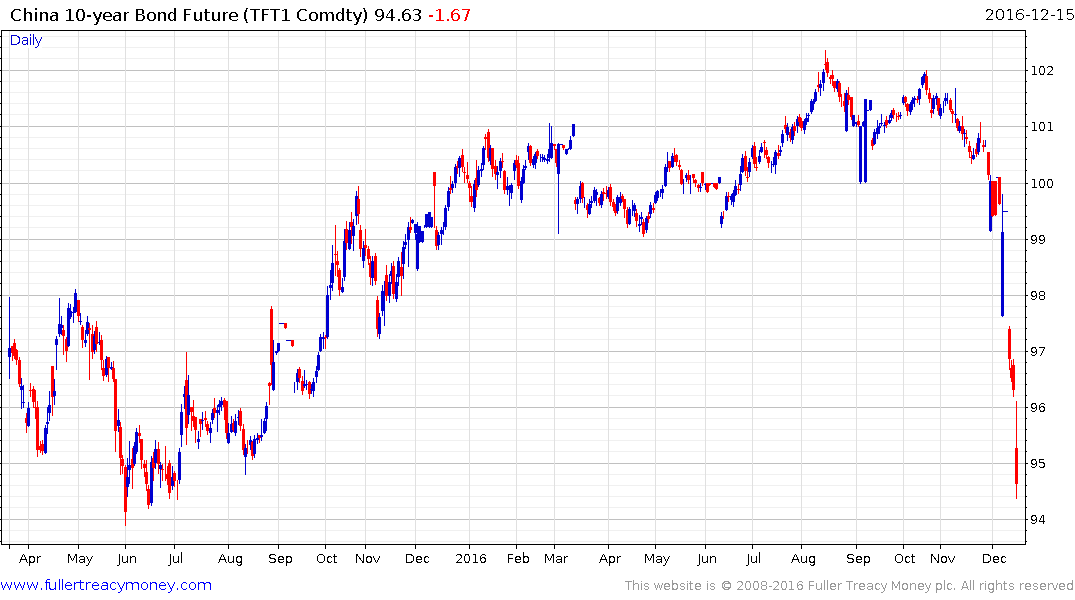Click the 'Aug' label right of '2016'
The height and width of the screenshot is (600, 1075).
(804, 559)
